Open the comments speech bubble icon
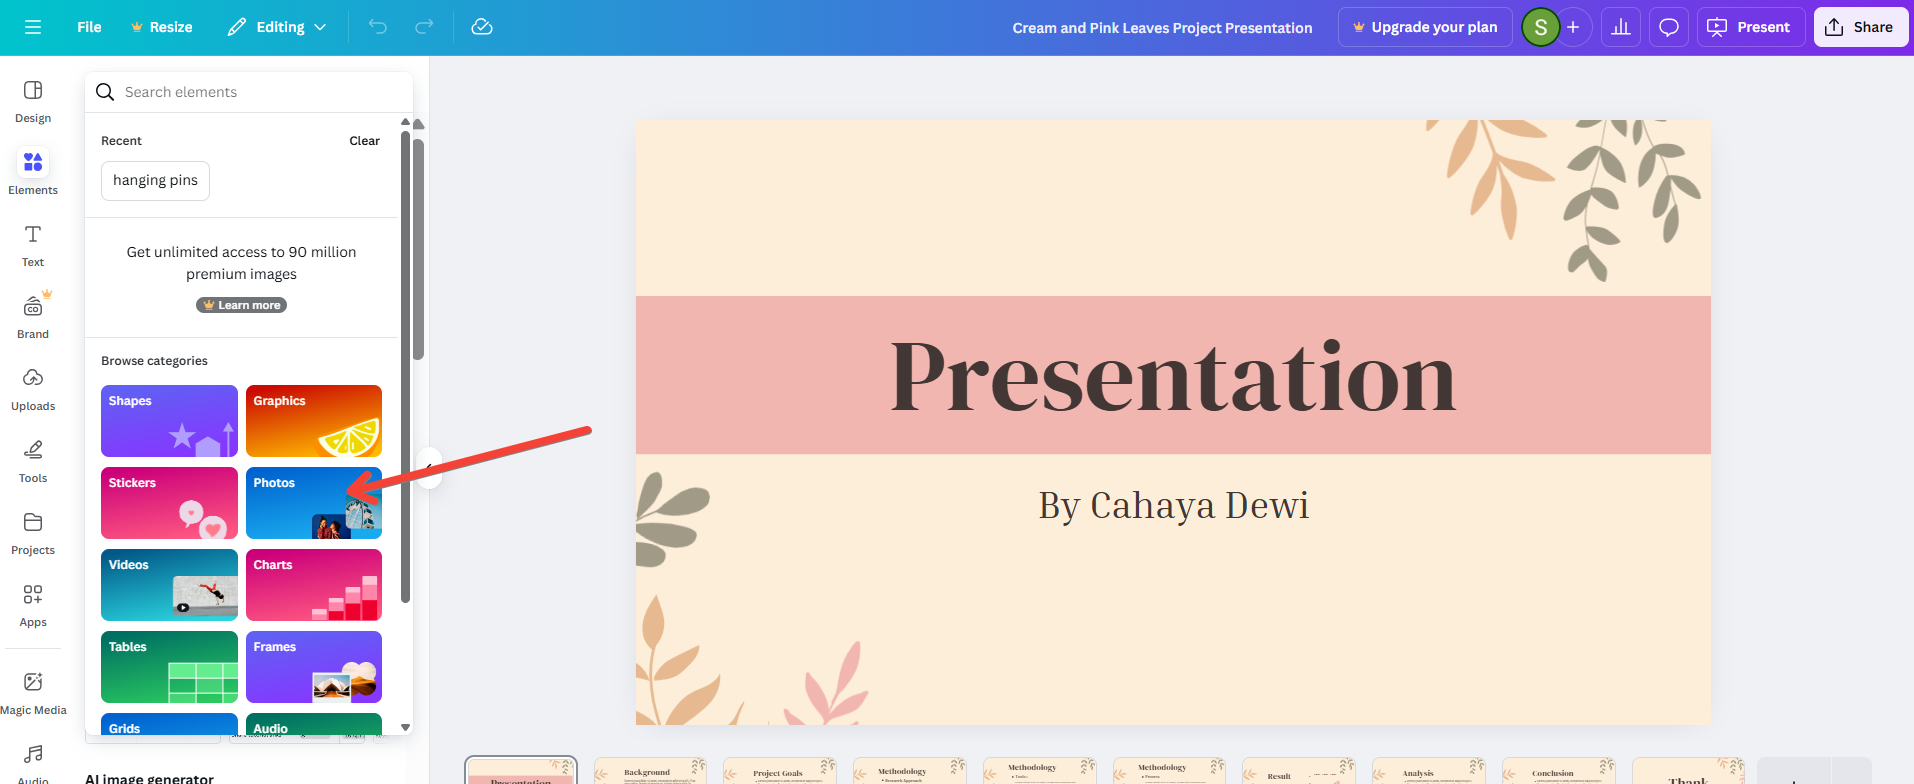Image resolution: width=1914 pixels, height=784 pixels. [1669, 27]
